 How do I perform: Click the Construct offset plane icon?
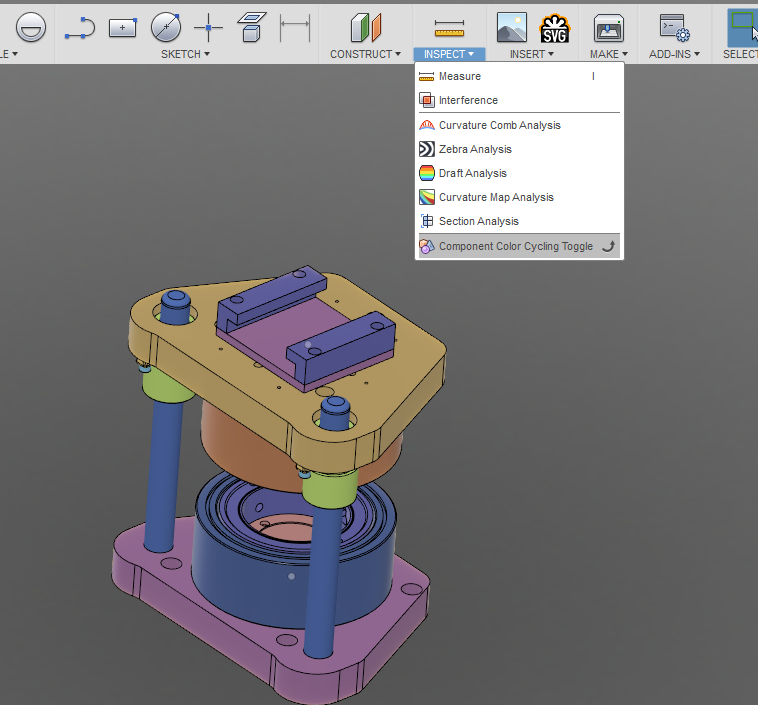click(x=366, y=27)
